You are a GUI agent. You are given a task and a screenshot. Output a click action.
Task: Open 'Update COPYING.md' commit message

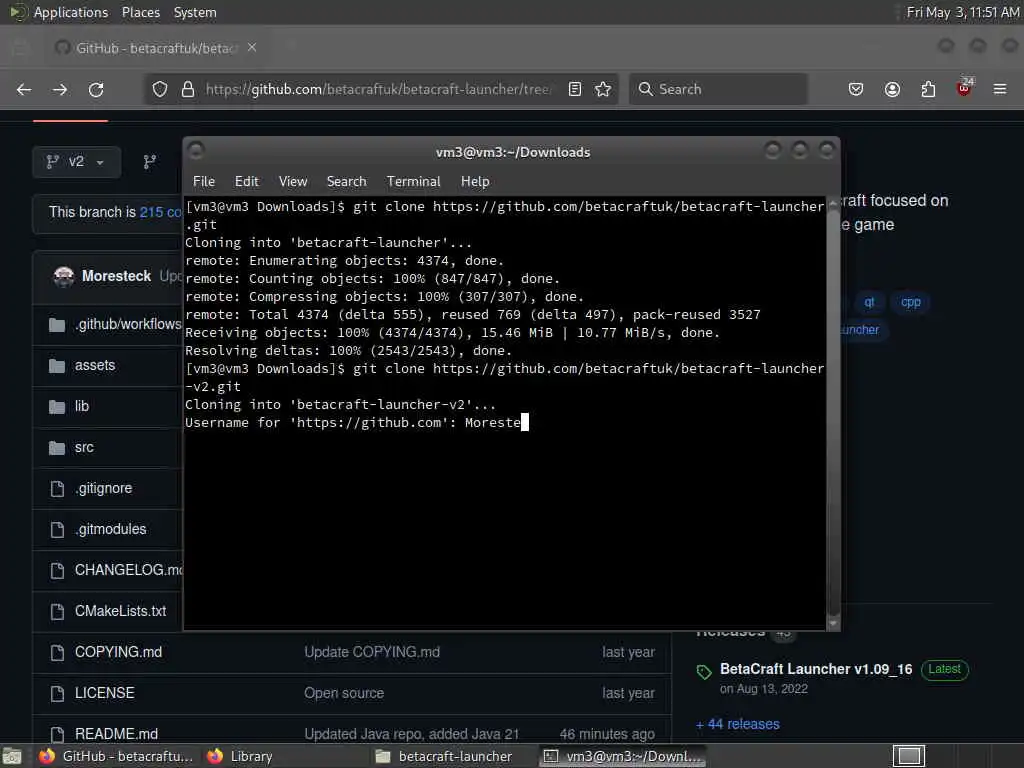pyautogui.click(x=372, y=652)
